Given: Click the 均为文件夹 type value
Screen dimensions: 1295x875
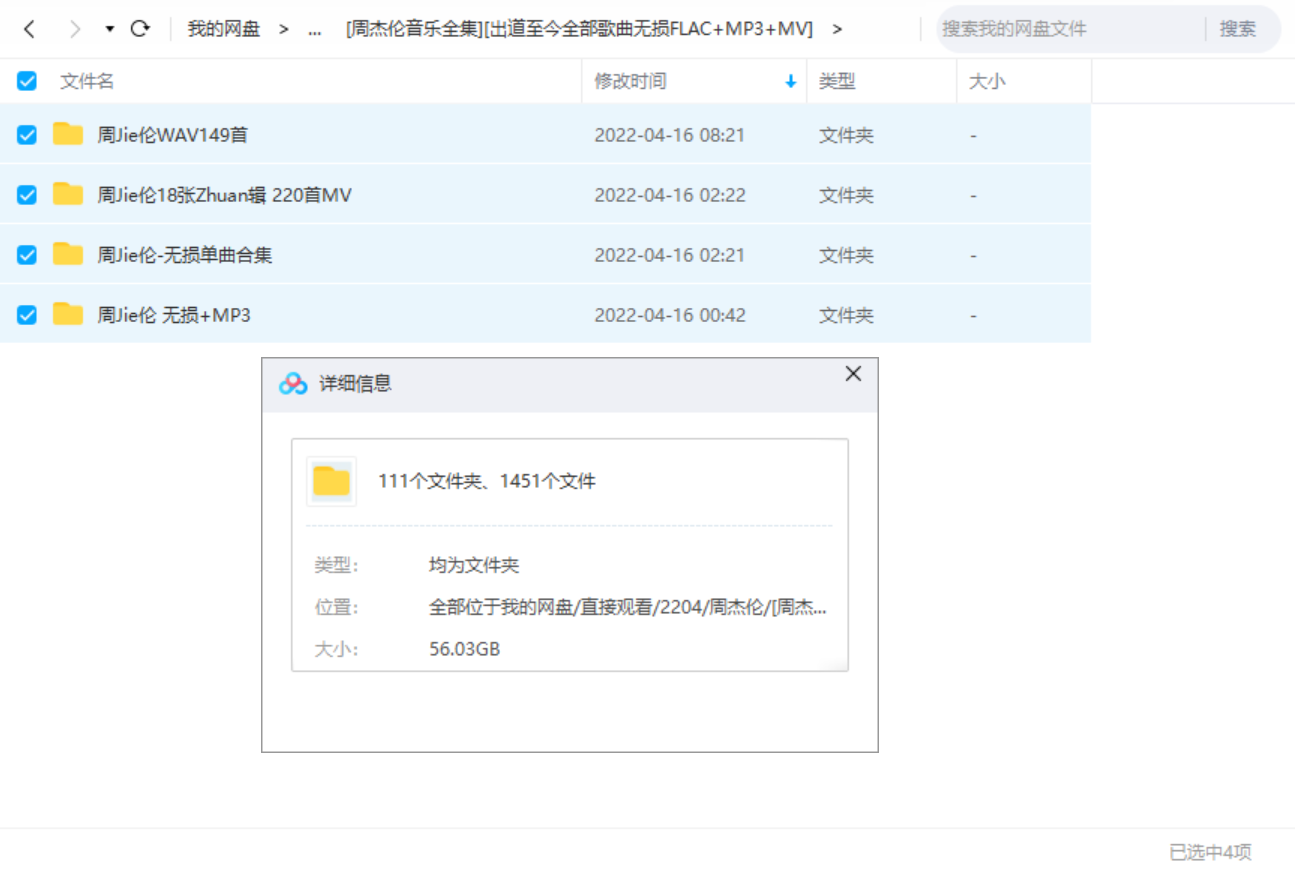Looking at the screenshot, I should 474,565.
